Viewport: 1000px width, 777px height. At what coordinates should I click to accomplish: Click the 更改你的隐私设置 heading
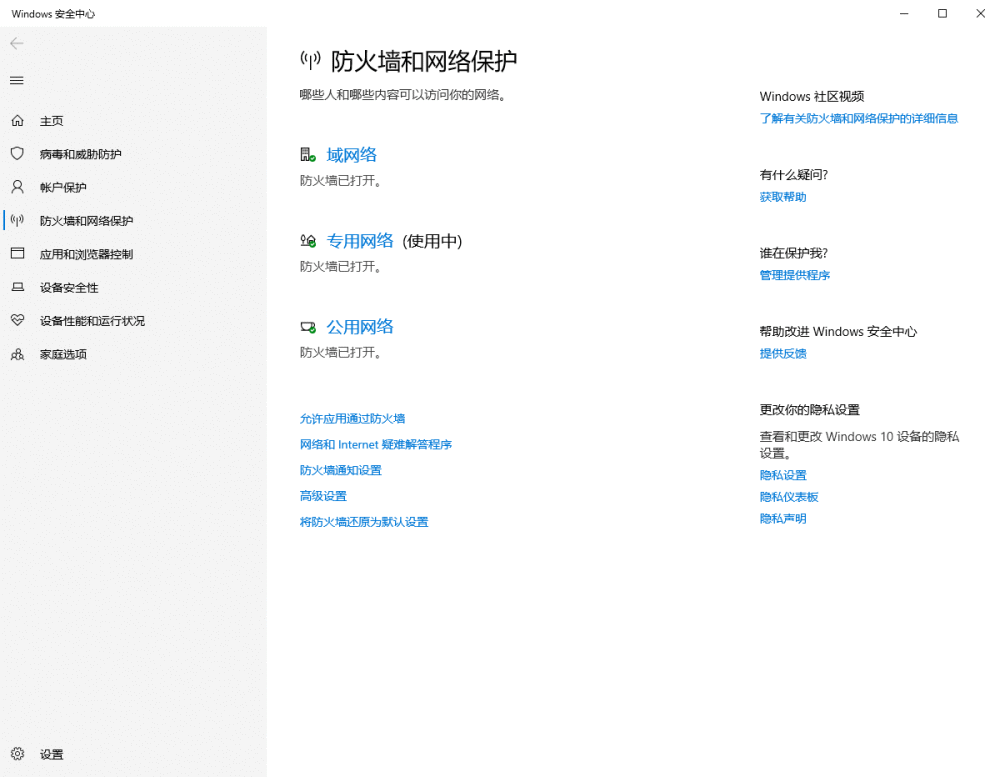pos(809,410)
